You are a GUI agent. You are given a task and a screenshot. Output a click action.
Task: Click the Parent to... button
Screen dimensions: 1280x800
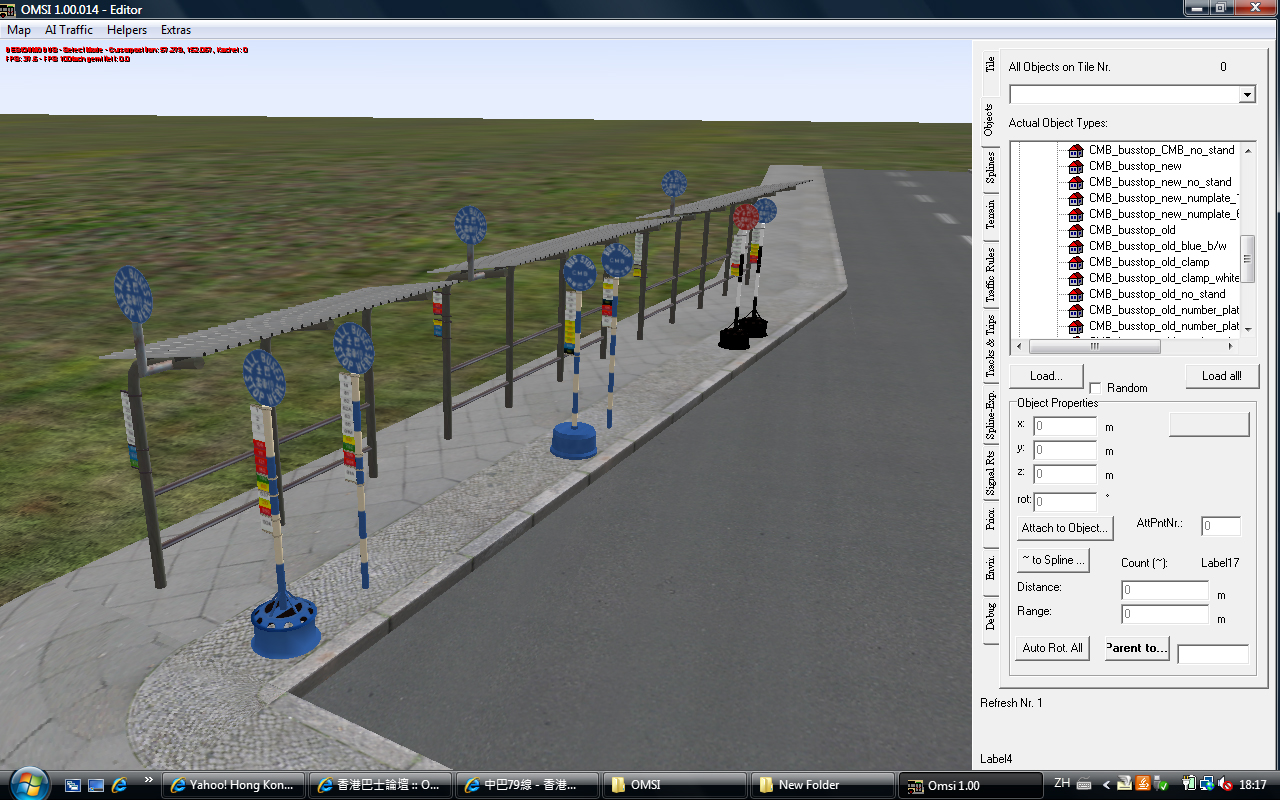[x=1137, y=648]
